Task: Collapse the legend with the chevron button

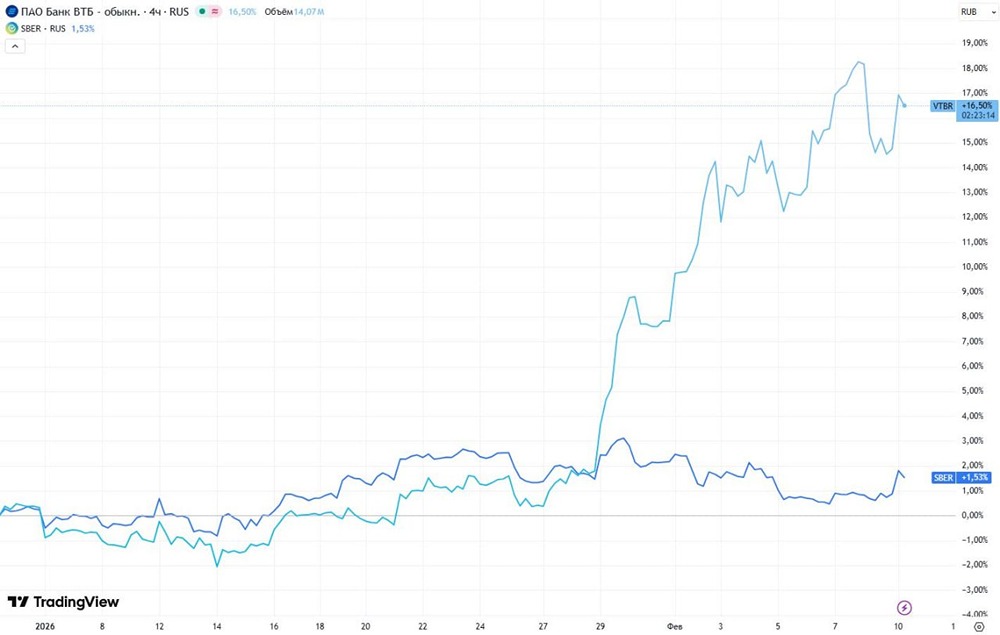Action: click(15, 46)
